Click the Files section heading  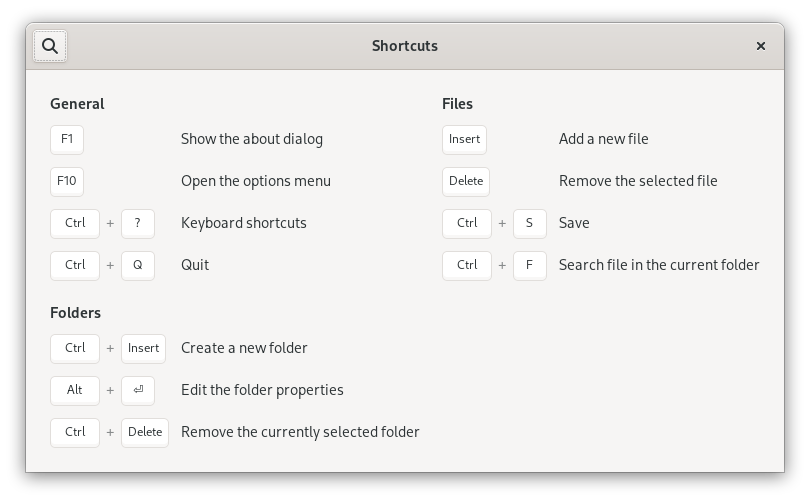(x=457, y=104)
